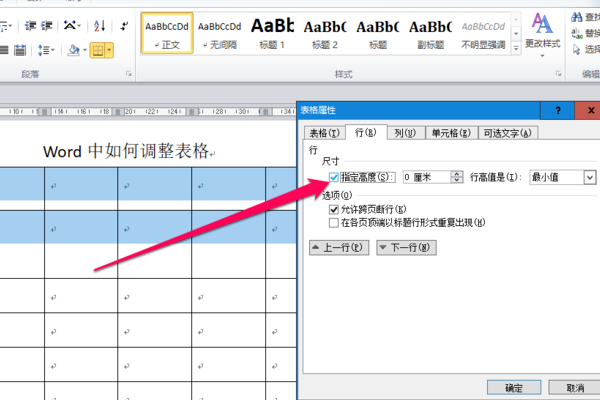
Task: Apply the 标题 style
Action: [378, 33]
